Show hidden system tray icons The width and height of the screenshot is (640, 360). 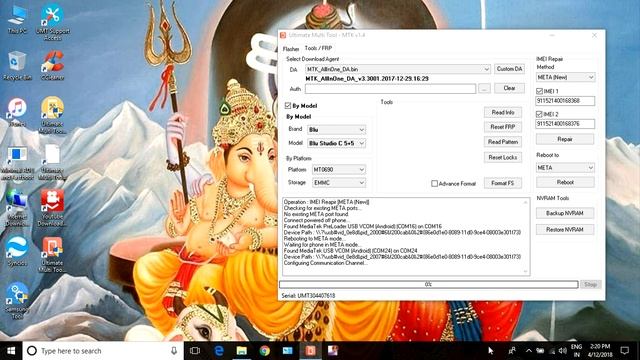(529, 351)
